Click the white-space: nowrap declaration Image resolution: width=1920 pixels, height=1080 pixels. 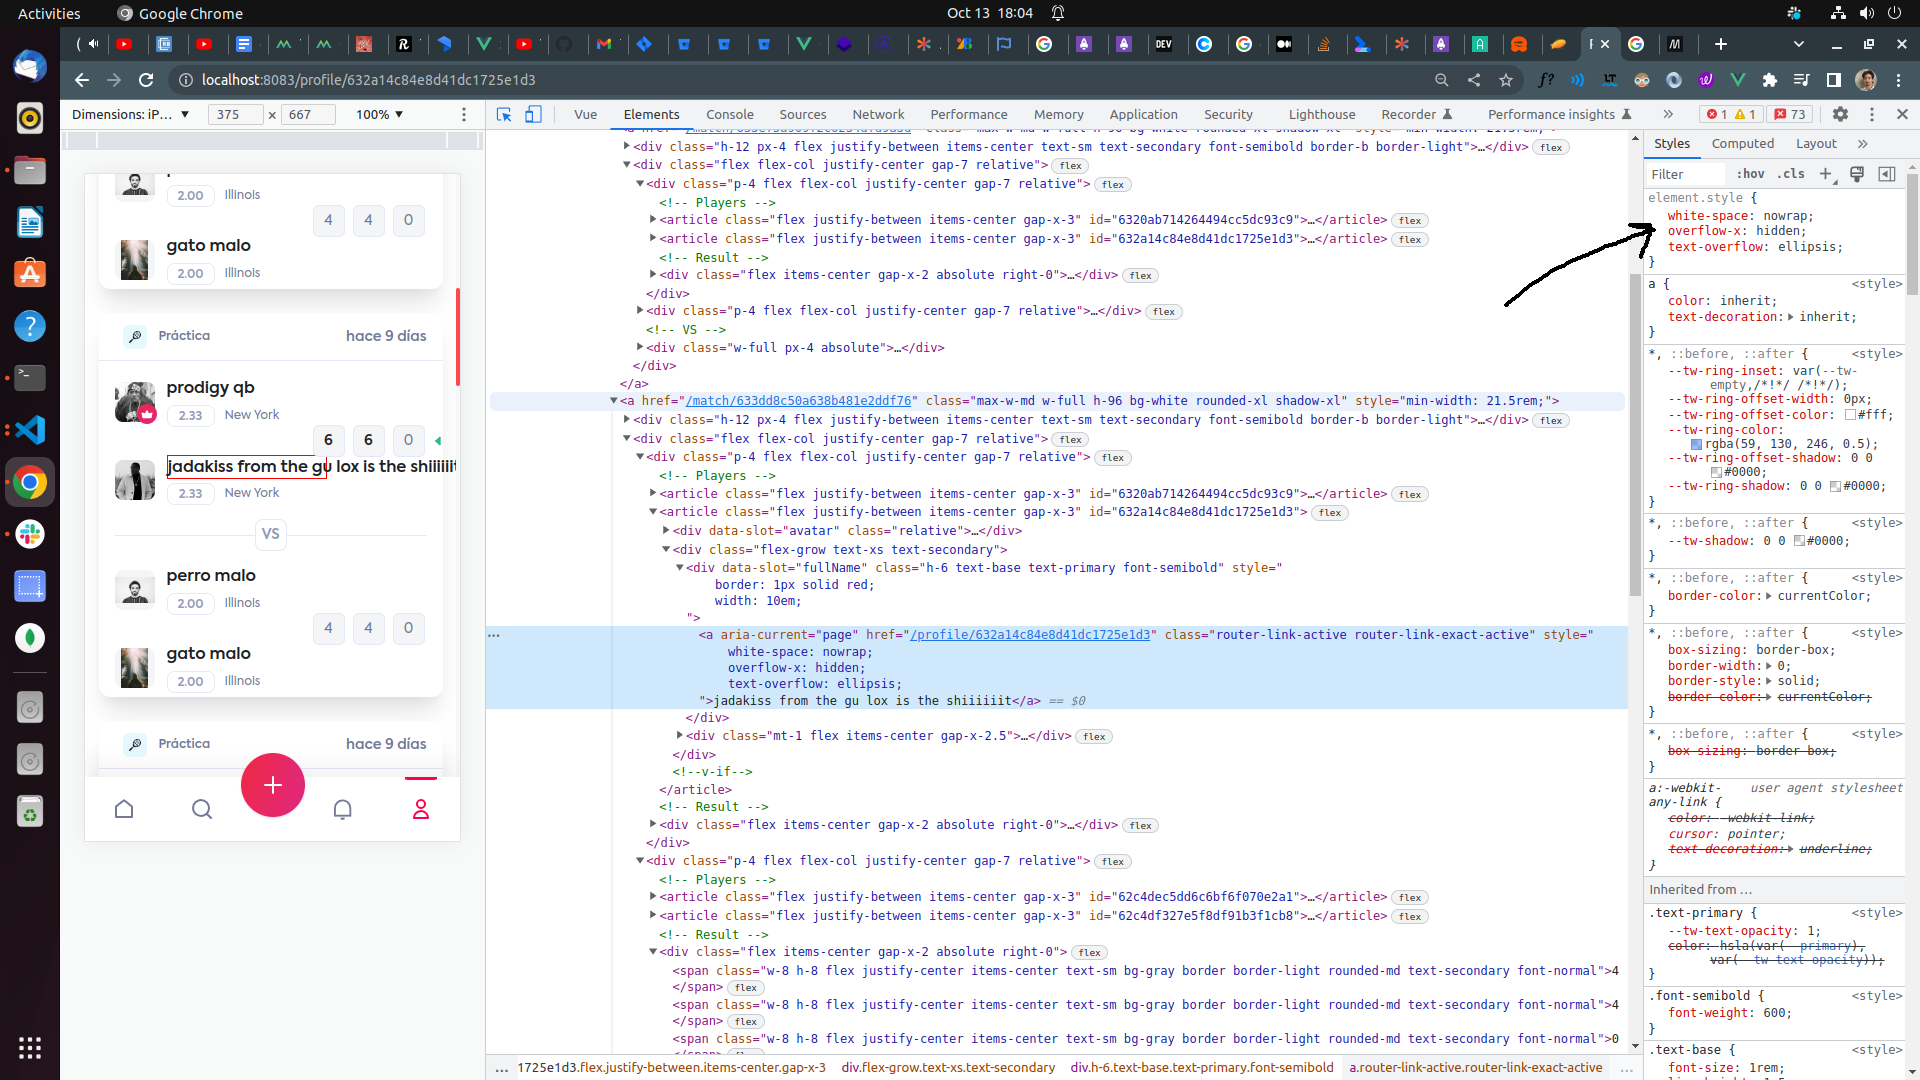1740,216
